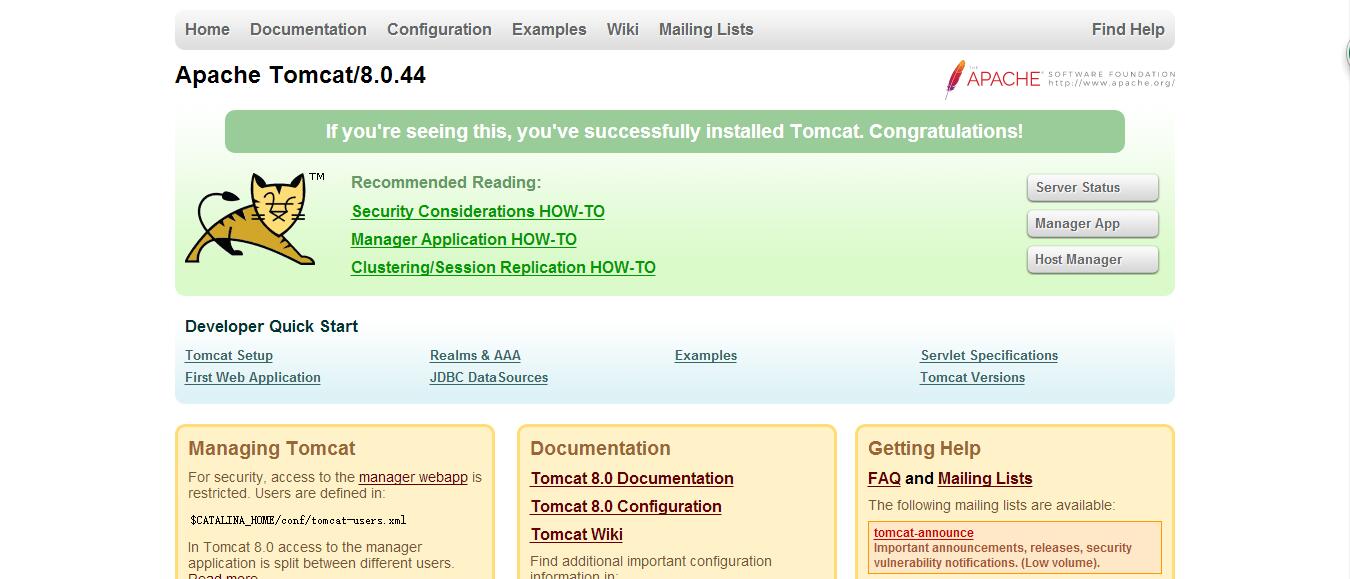1350x579 pixels.
Task: Click the Tomcat cat mascot image
Action: (255, 219)
